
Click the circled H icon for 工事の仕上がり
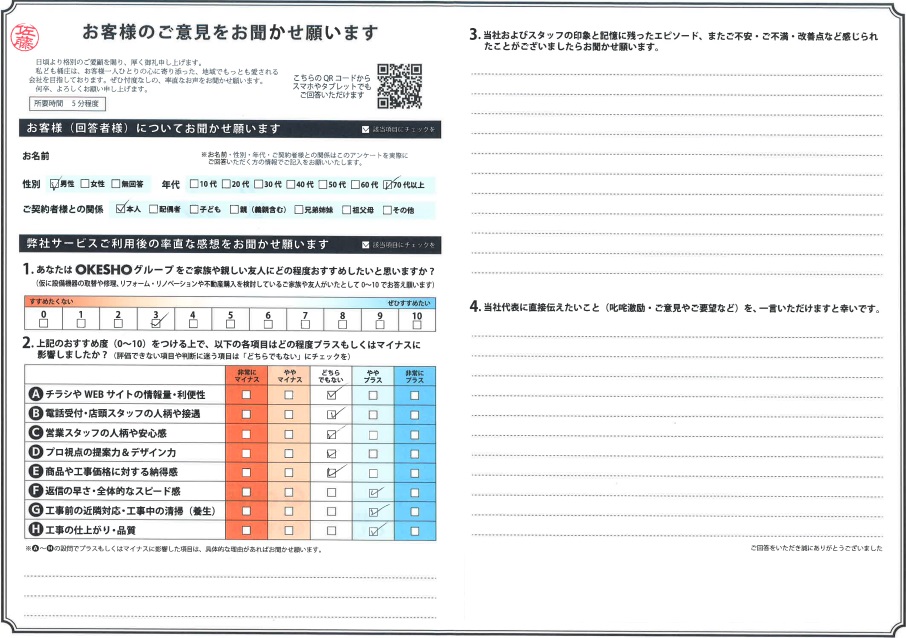(34, 530)
